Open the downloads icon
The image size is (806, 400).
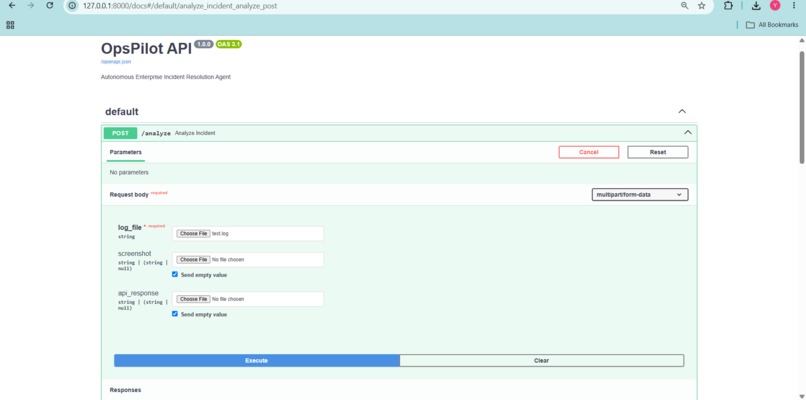756,6
